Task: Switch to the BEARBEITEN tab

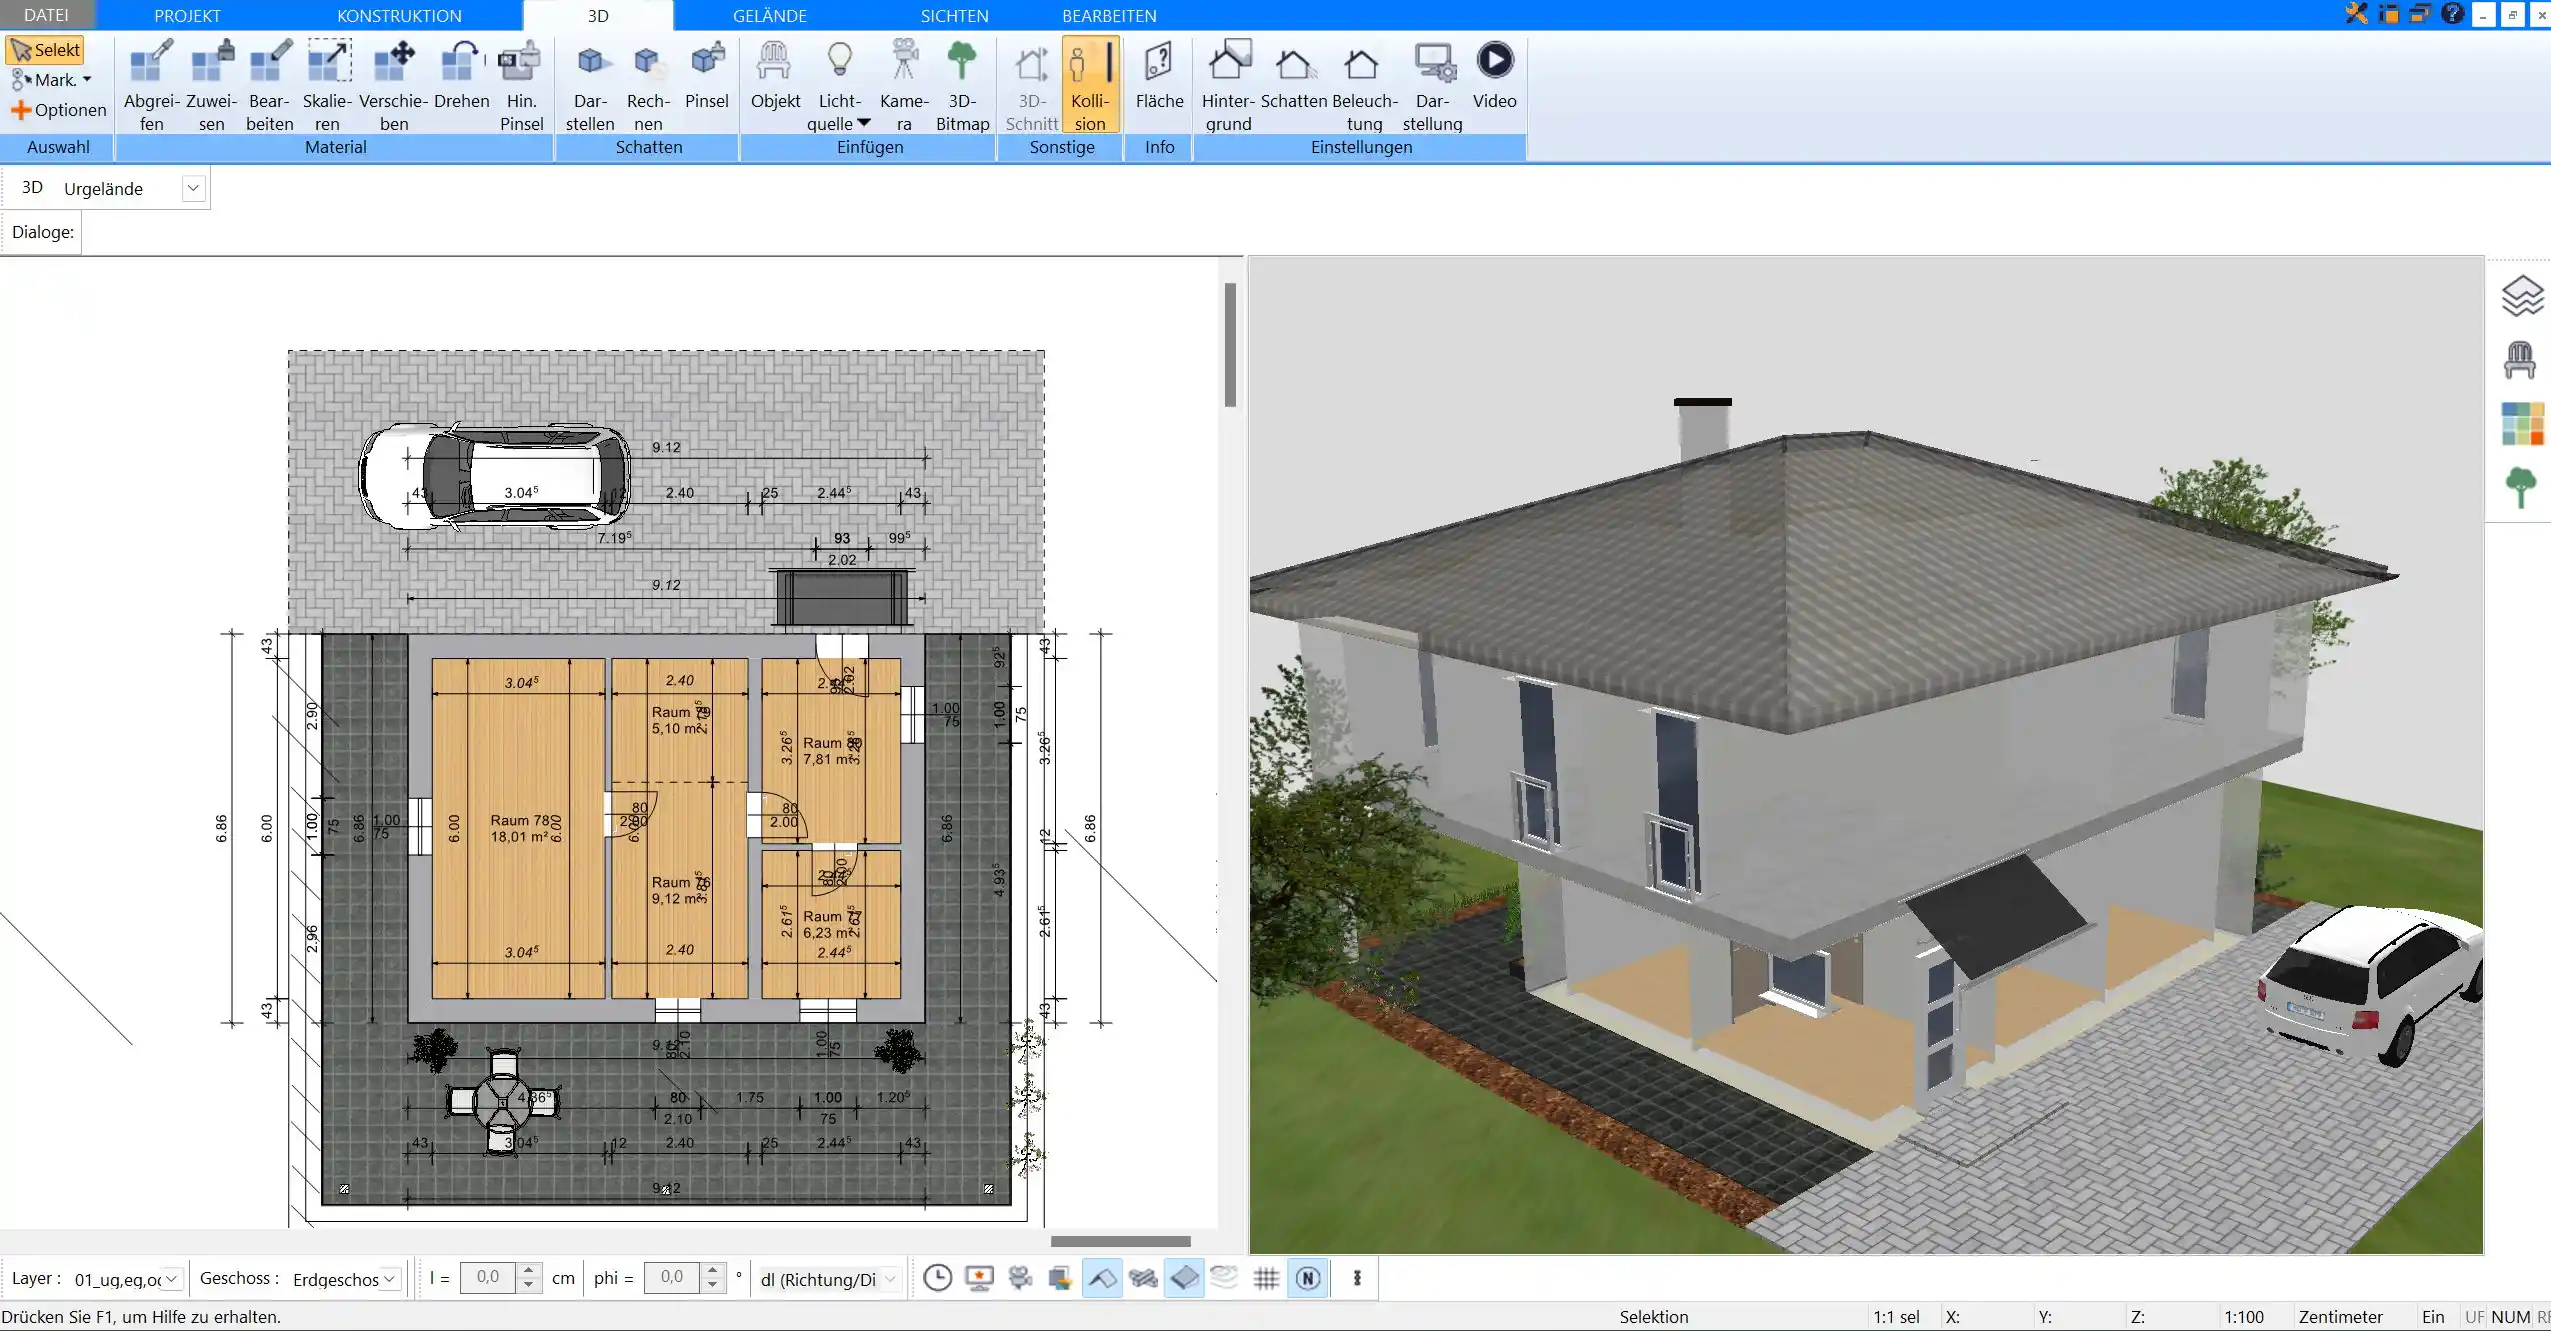Action: (1109, 15)
